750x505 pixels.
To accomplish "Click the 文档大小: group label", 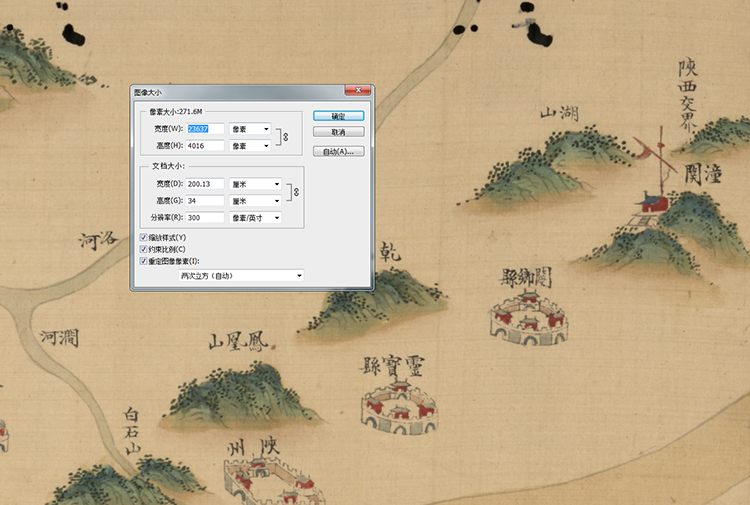I will click(x=168, y=166).
